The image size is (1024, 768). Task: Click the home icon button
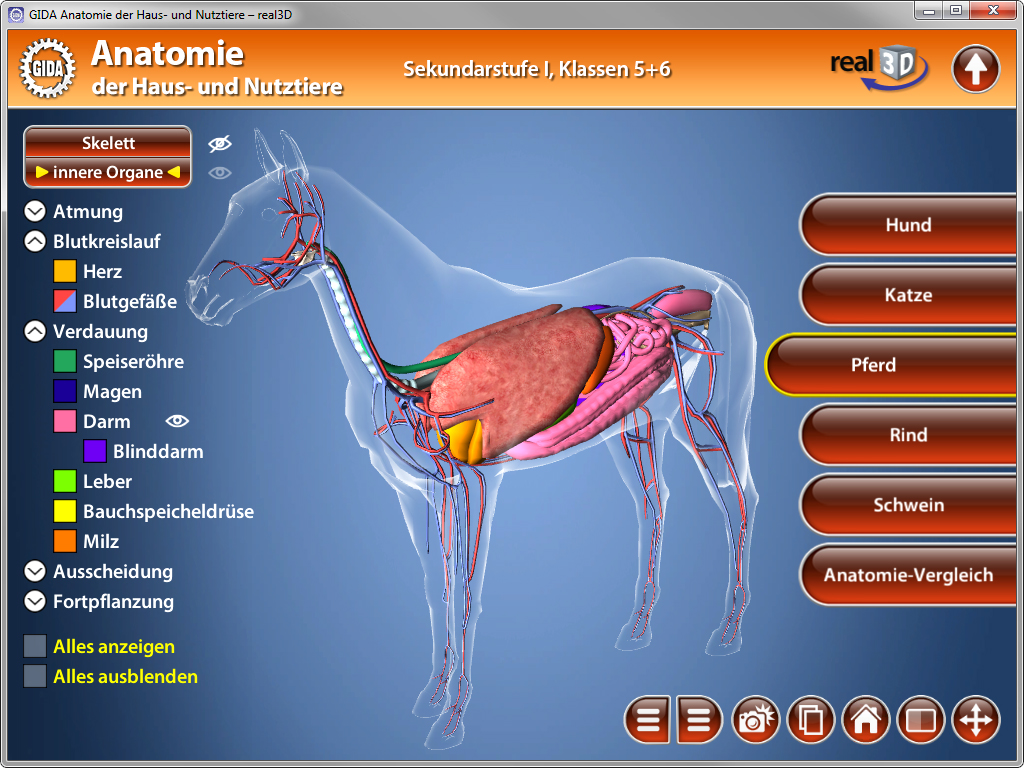click(866, 719)
